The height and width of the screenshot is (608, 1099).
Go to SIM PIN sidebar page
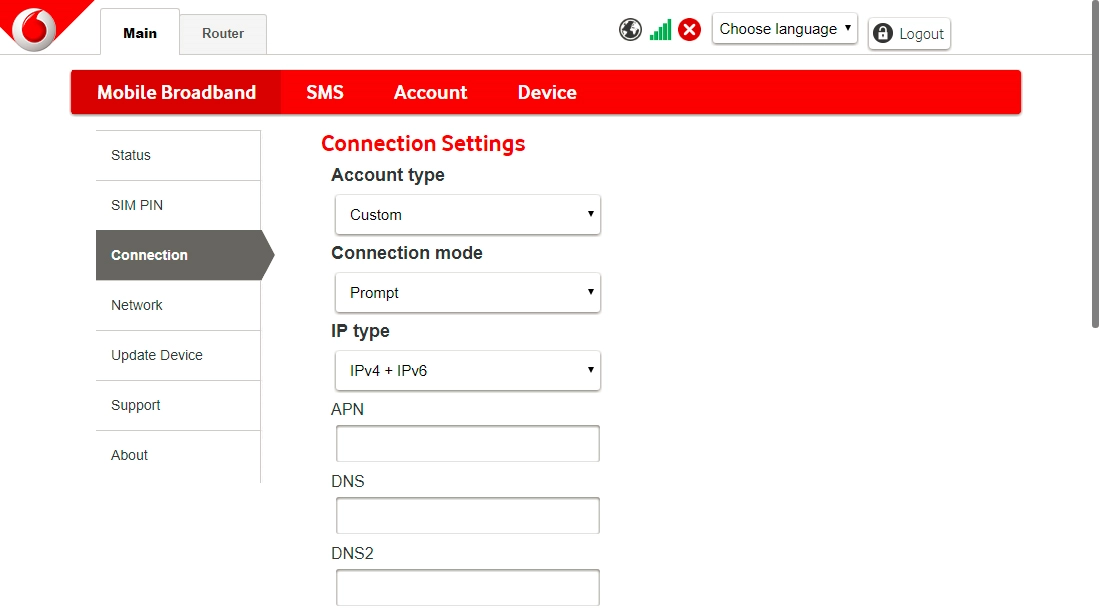tap(137, 205)
